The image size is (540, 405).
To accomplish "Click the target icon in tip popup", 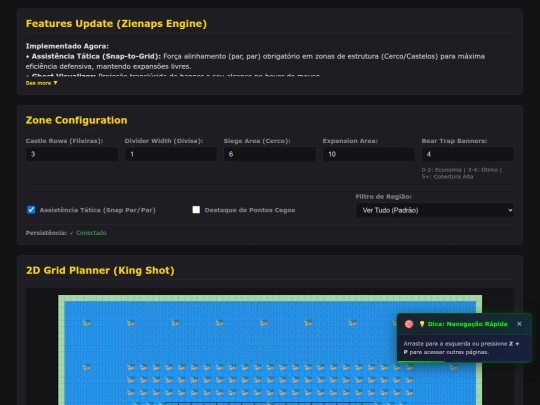I will (409, 324).
